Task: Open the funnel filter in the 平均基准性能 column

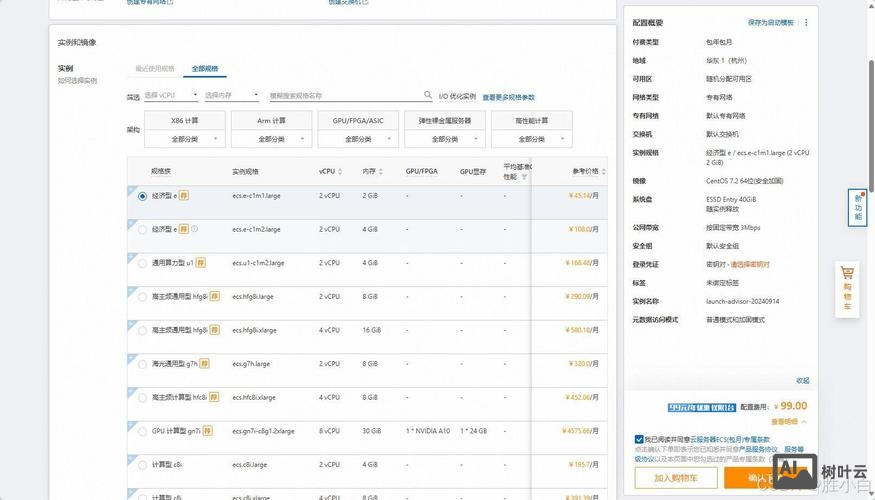Action: click(x=524, y=177)
